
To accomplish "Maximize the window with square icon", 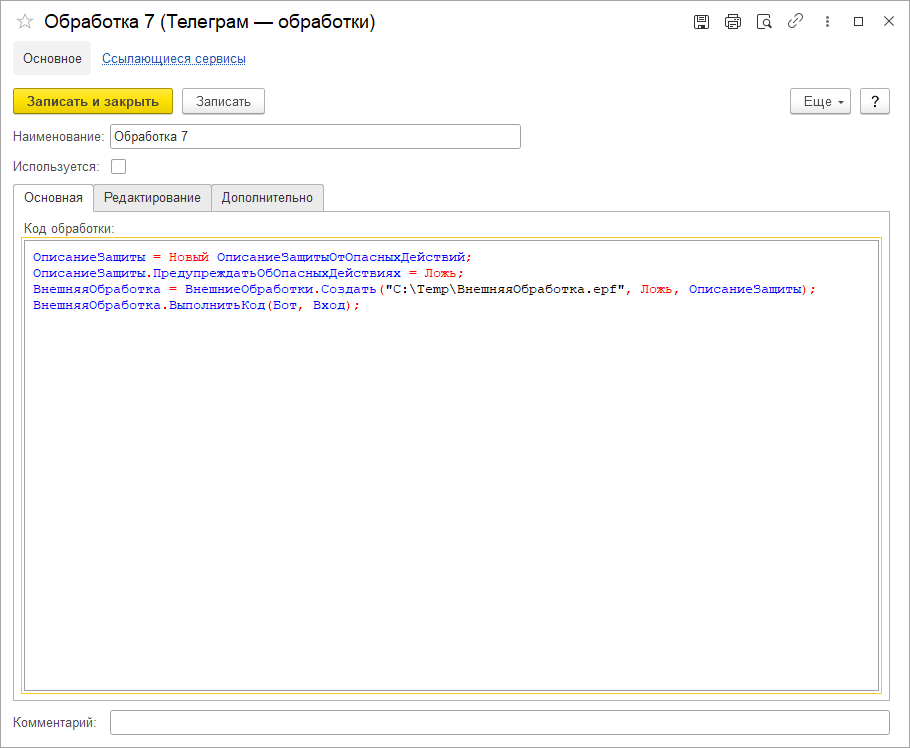I will 858,21.
